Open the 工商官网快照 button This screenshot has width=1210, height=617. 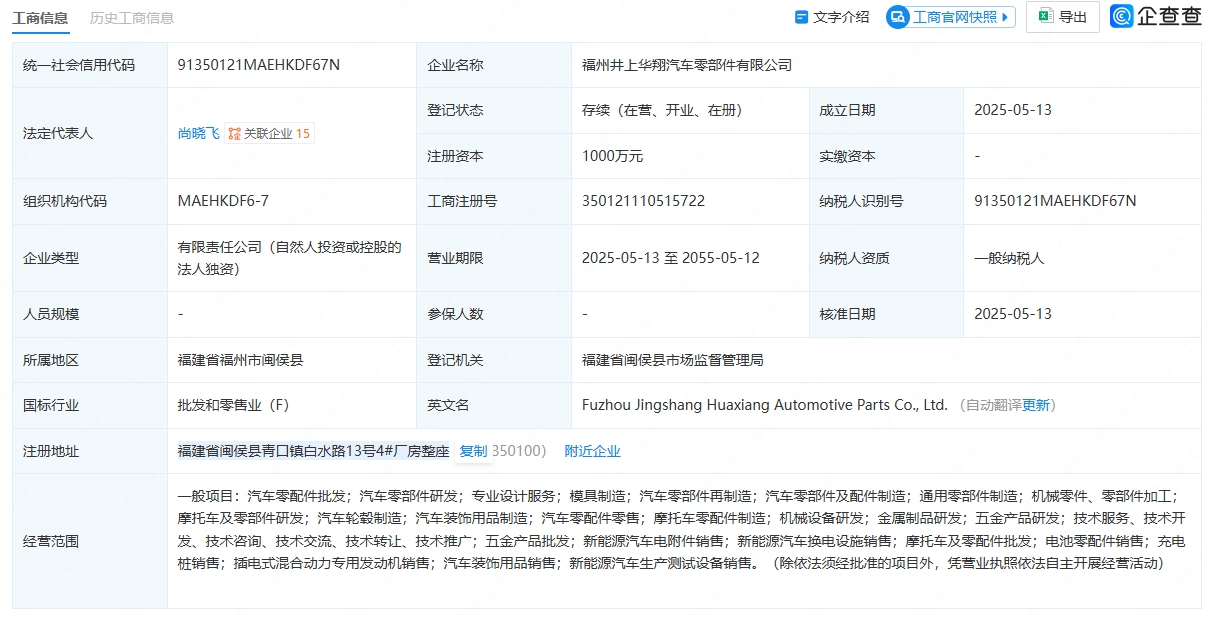pos(950,17)
